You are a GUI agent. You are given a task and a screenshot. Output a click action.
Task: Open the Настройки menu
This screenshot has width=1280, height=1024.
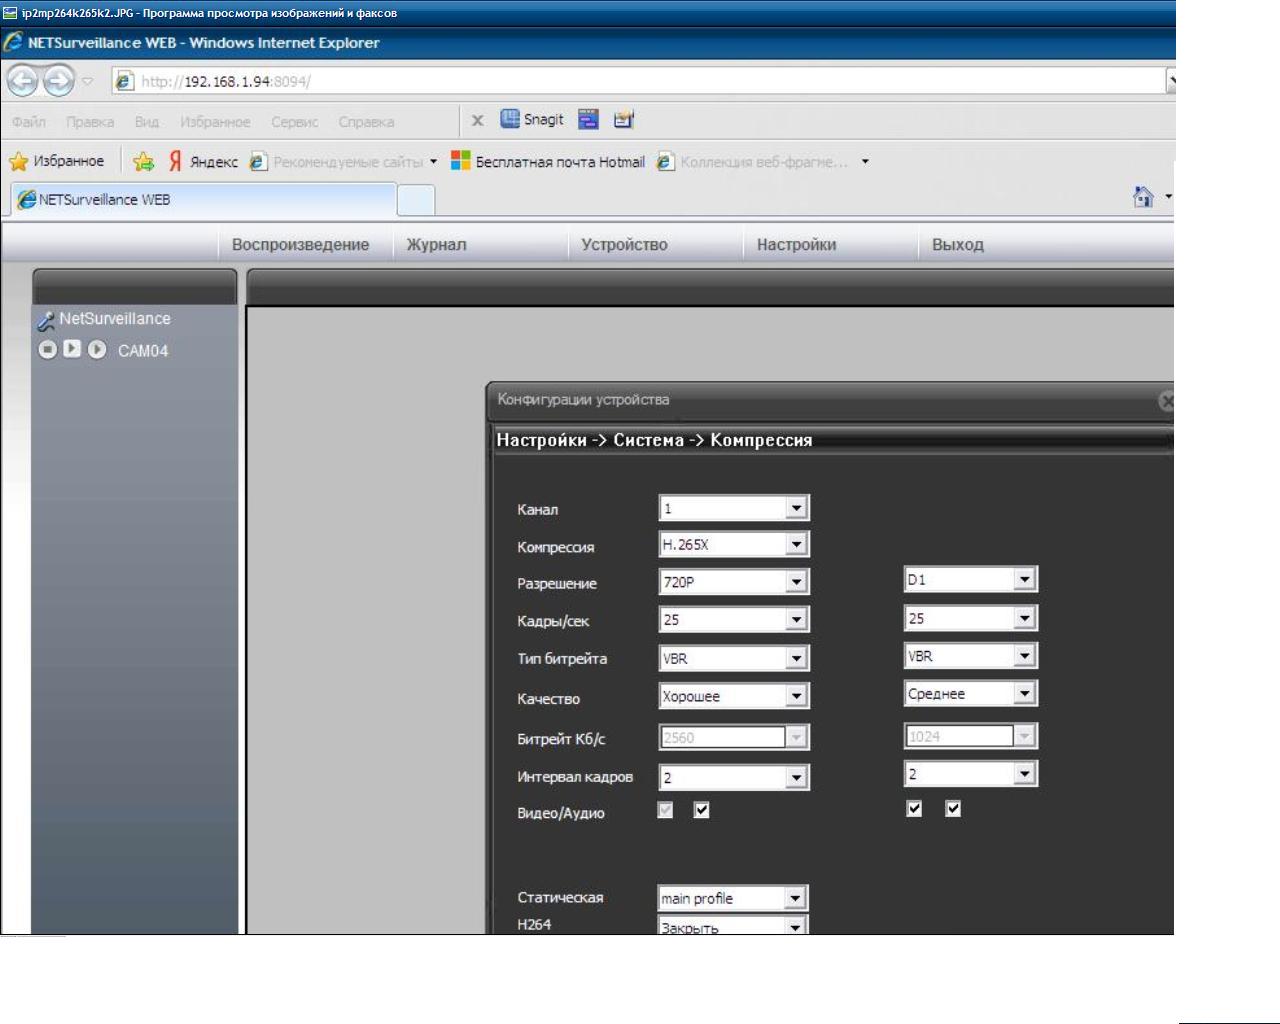click(x=796, y=244)
